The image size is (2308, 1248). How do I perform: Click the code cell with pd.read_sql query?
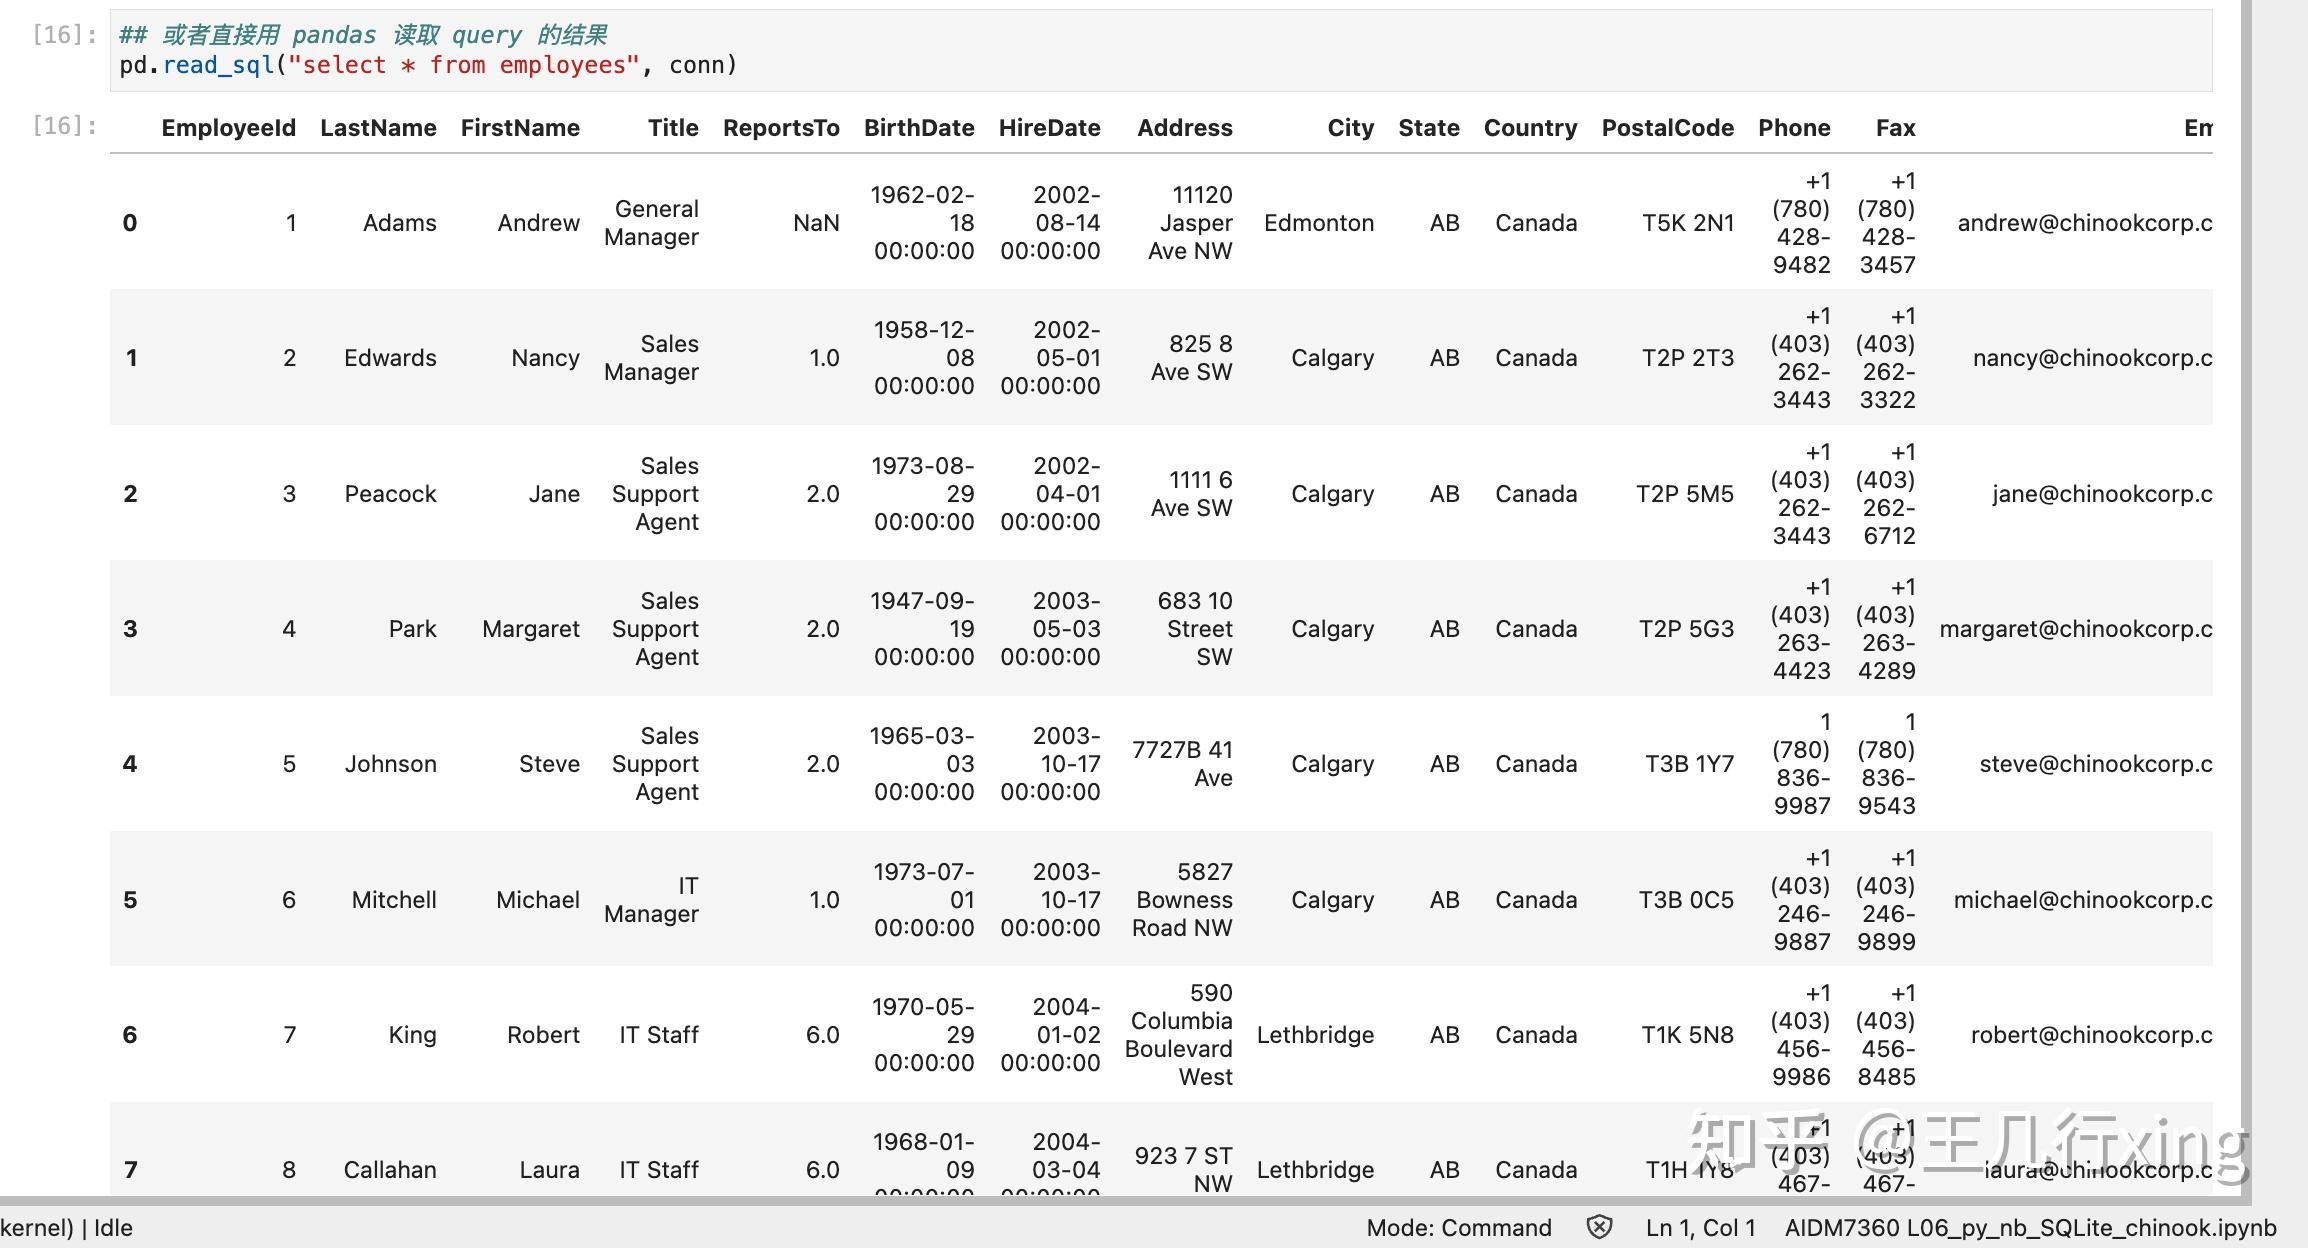point(1161,51)
